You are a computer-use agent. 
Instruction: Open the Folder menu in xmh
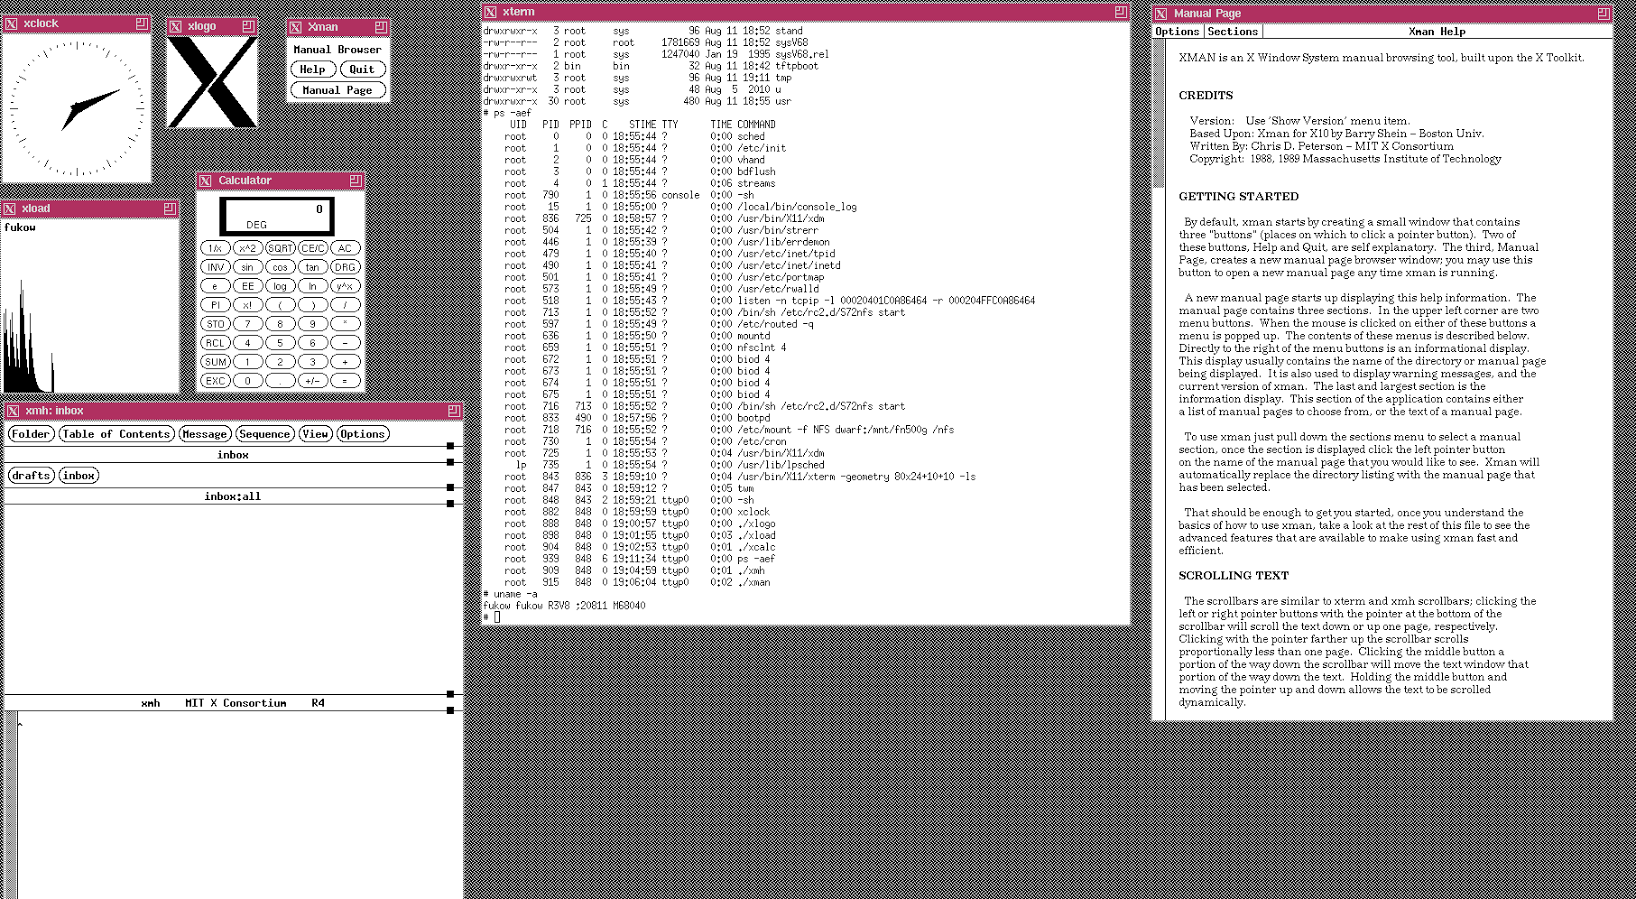(31, 434)
